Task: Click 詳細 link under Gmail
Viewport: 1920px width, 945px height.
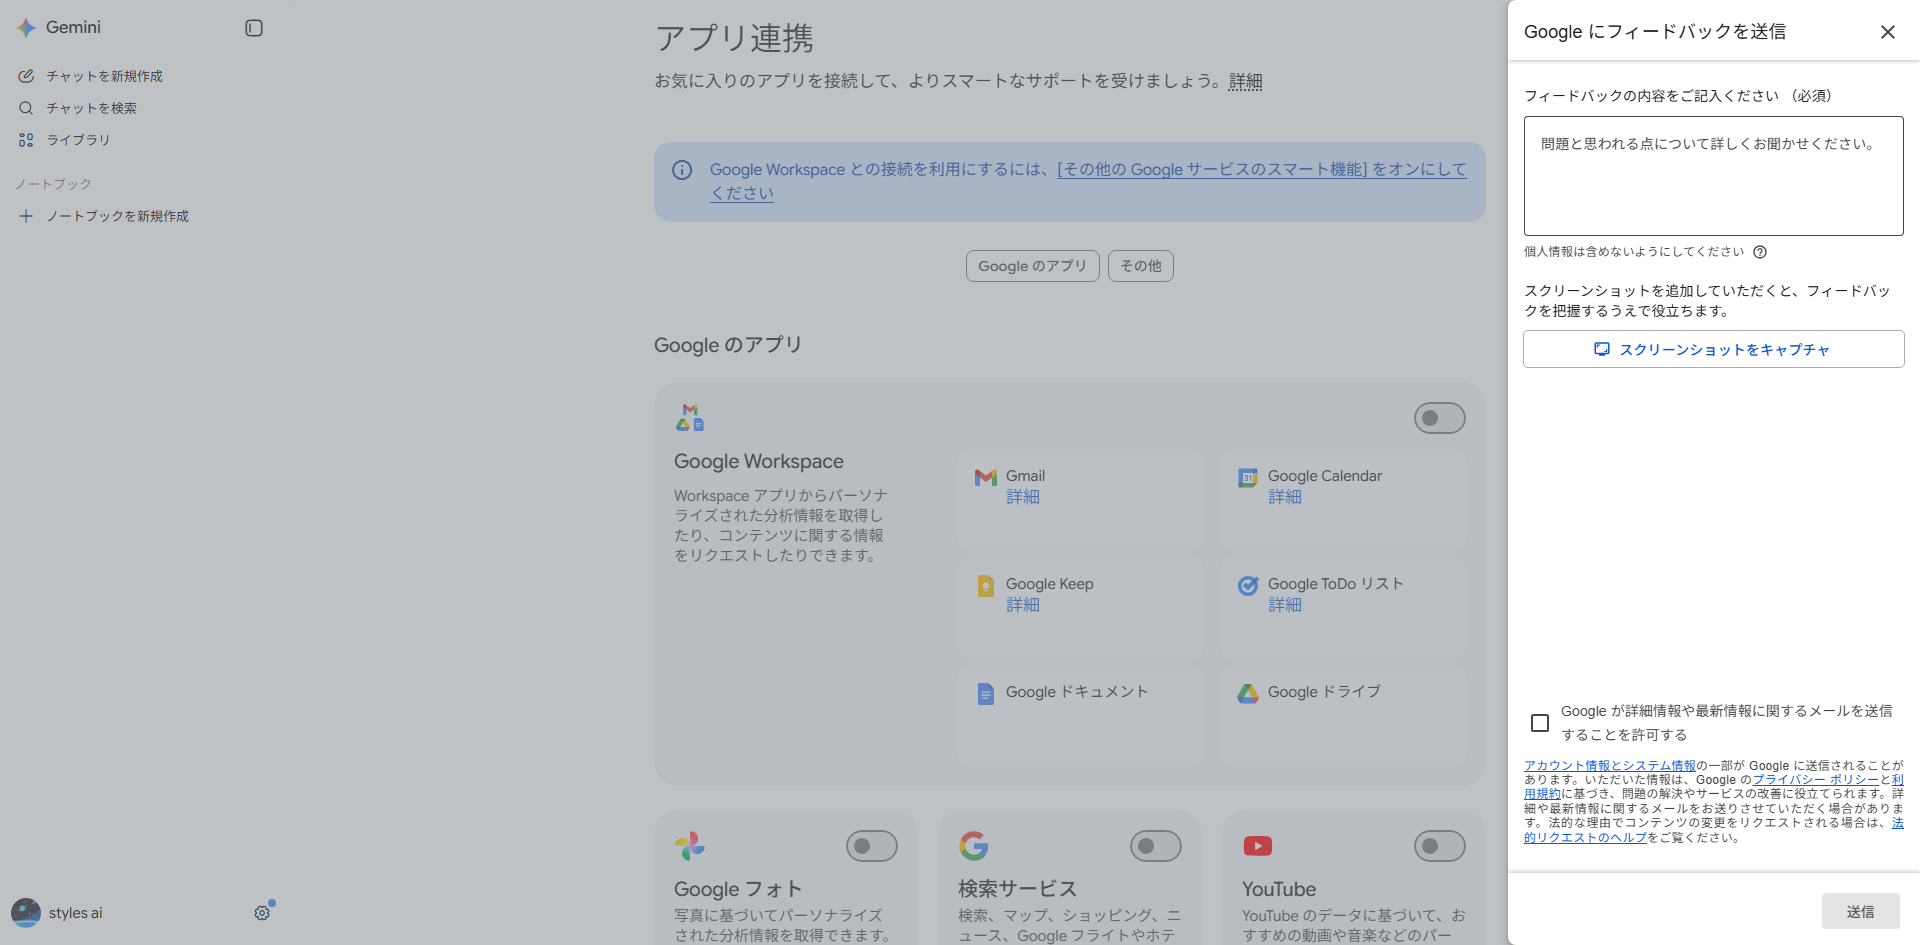Action: (1023, 497)
